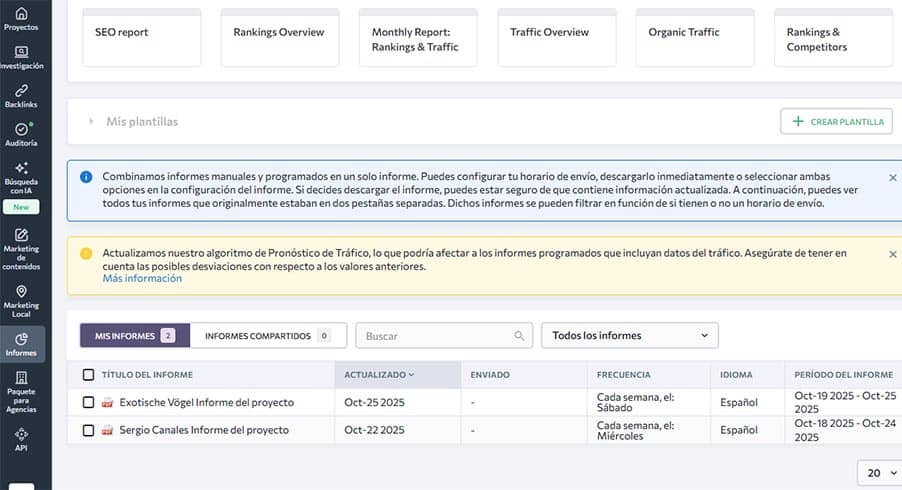Open the Todos los informes filter dropdown
Viewport: 902px width, 490px height.
(x=629, y=336)
